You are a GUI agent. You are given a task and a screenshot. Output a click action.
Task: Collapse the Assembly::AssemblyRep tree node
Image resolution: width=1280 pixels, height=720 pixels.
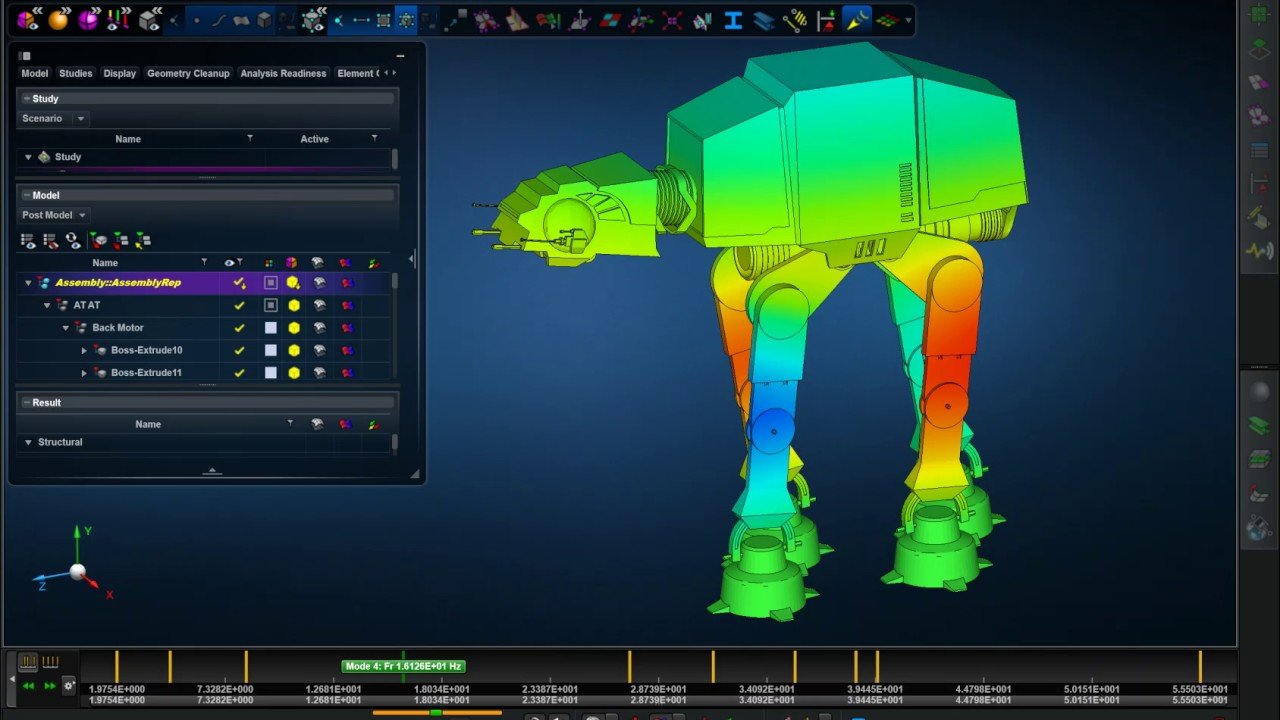[x=28, y=283]
